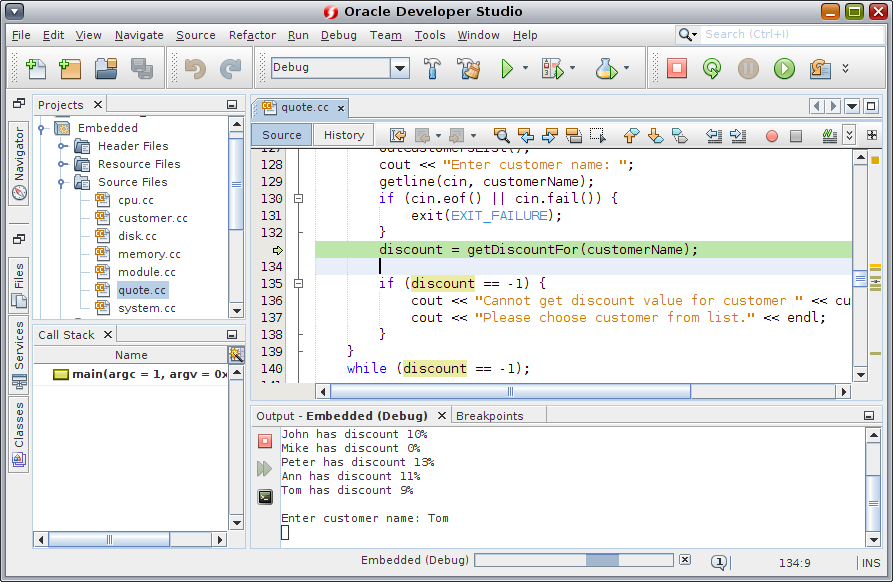This screenshot has width=893, height=582.
Task: Open the Team menu
Action: [386, 35]
